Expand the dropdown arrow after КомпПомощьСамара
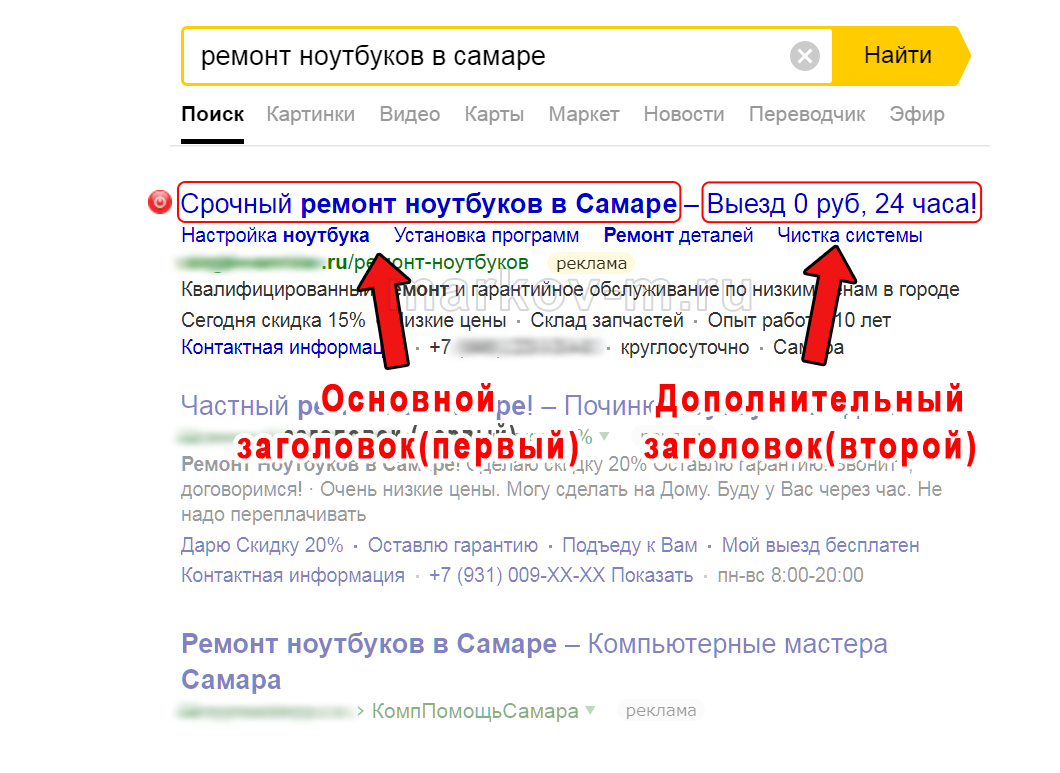Viewport: 1060px width, 773px height. click(x=590, y=711)
